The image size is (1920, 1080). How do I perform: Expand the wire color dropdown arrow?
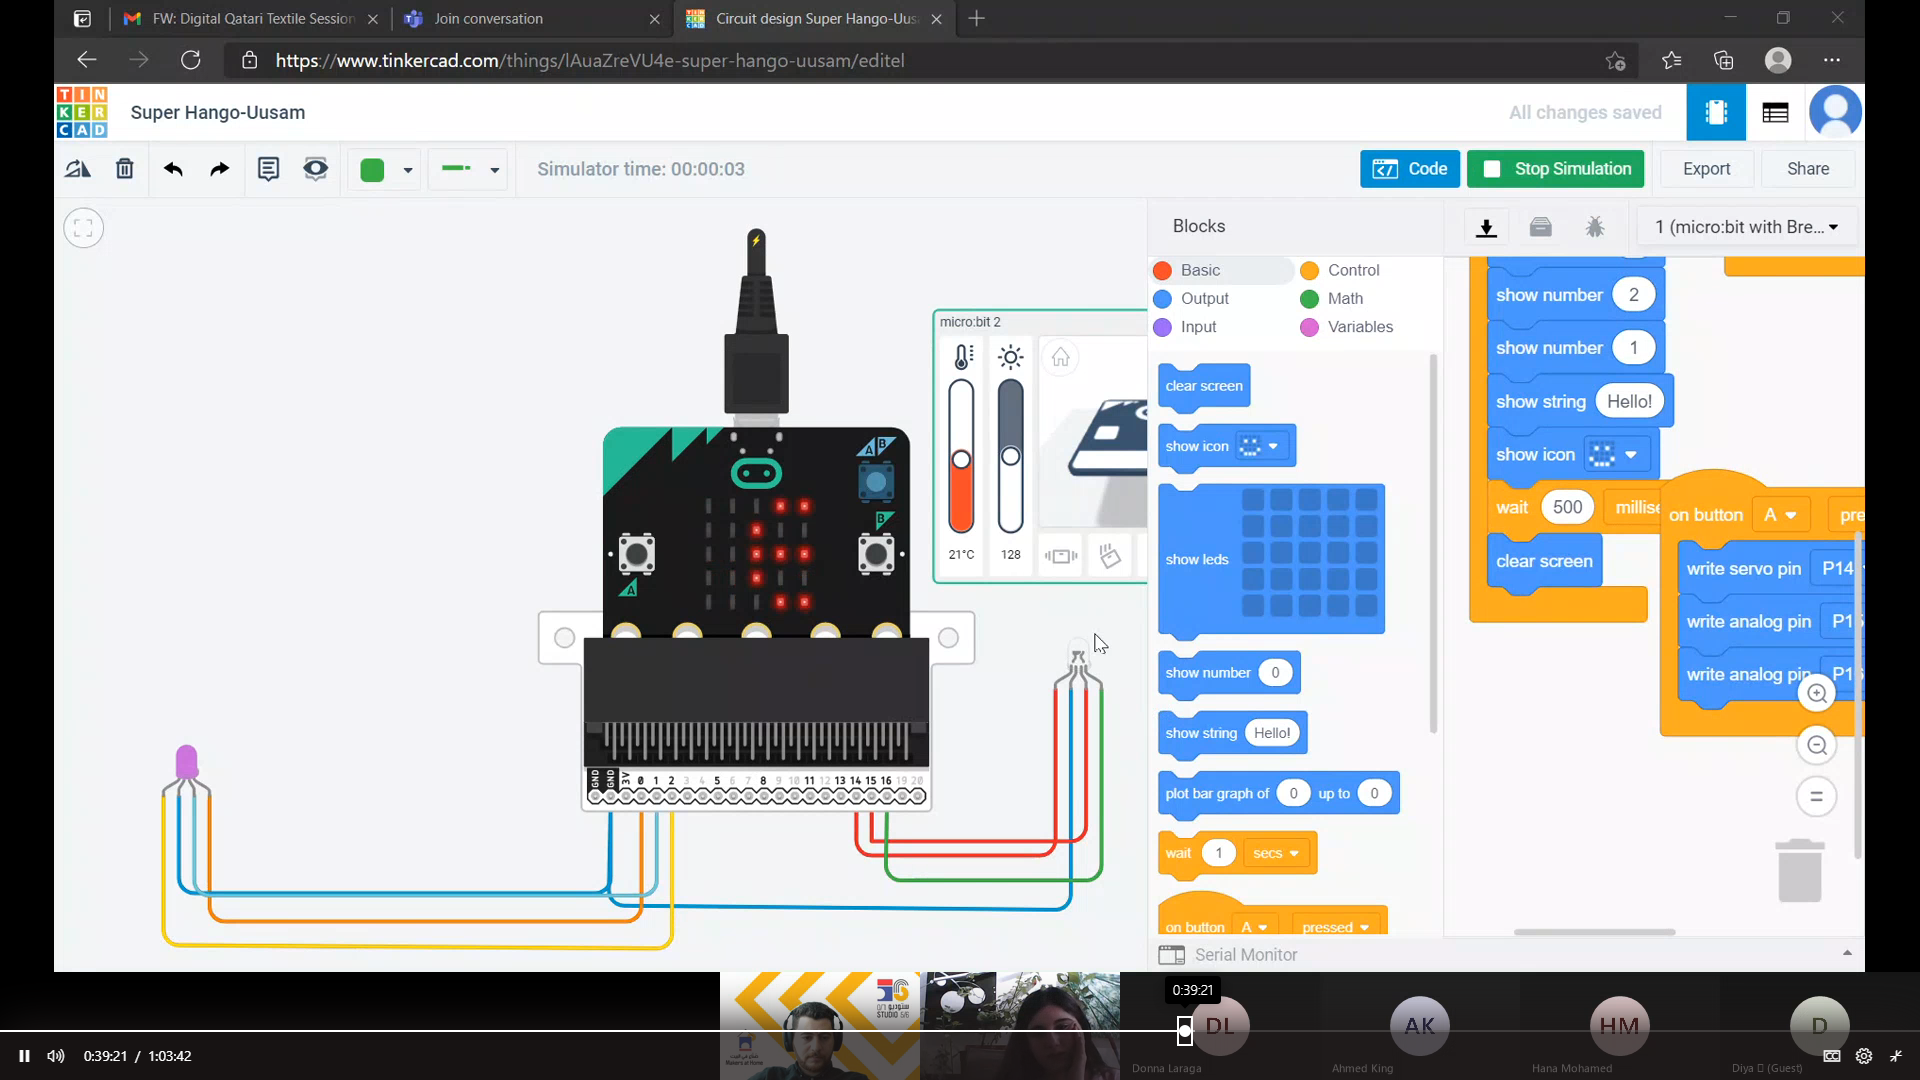coord(408,170)
